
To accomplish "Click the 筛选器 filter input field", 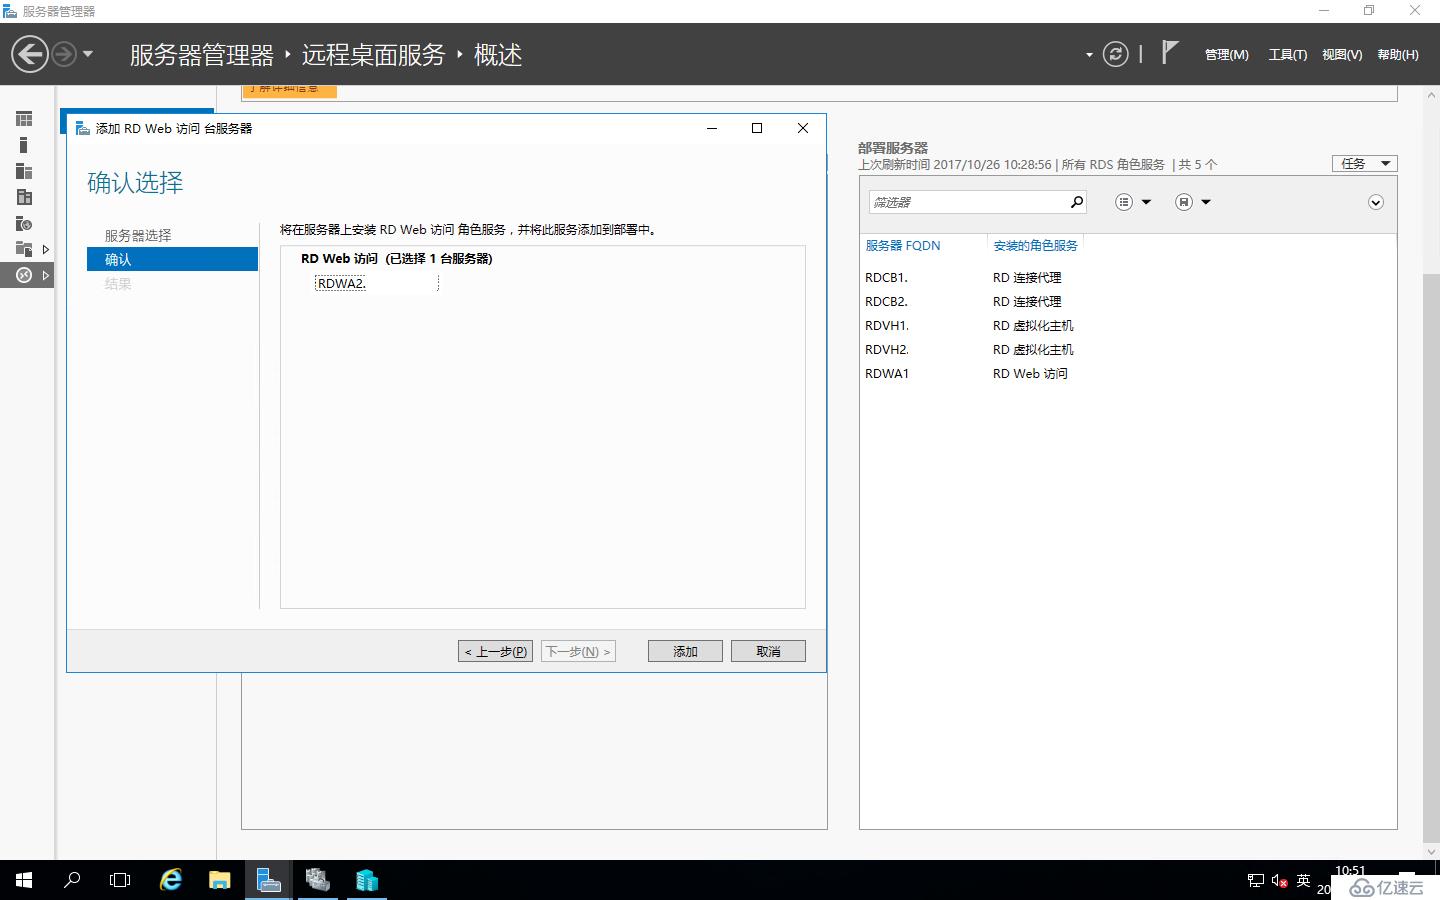I will [967, 202].
